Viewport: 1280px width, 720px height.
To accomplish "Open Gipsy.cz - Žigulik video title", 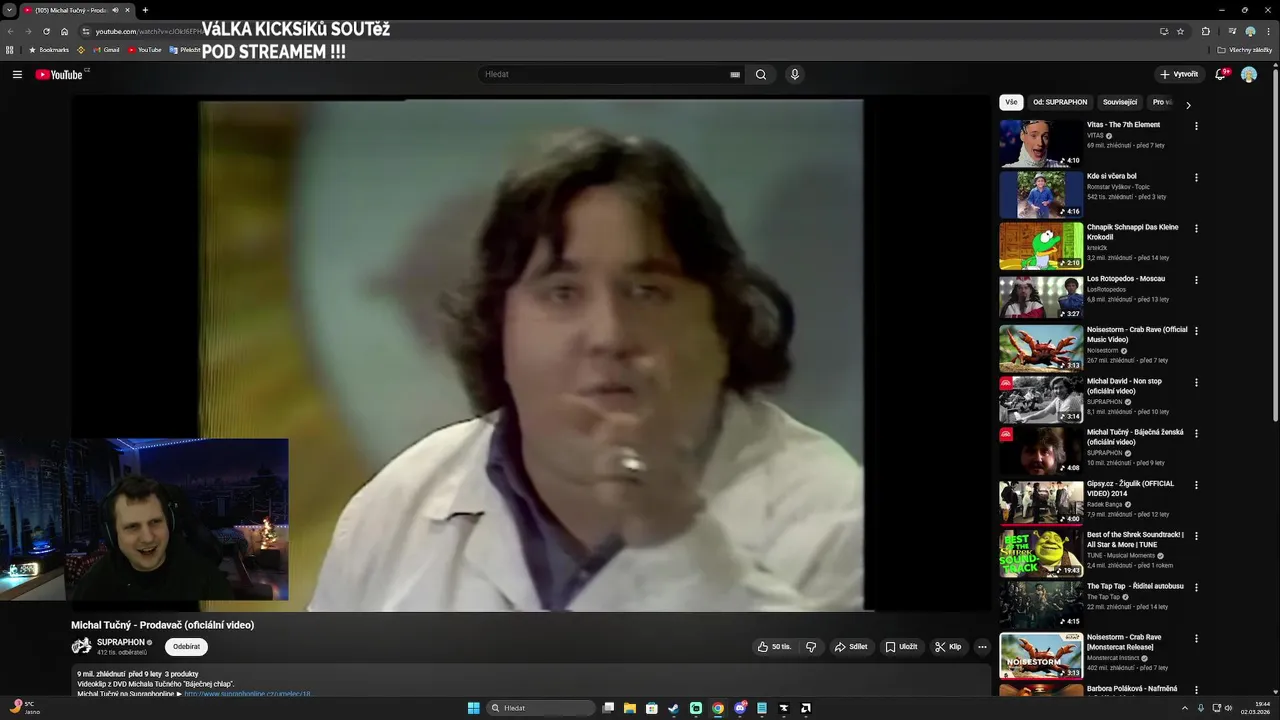I will click(x=1131, y=489).
